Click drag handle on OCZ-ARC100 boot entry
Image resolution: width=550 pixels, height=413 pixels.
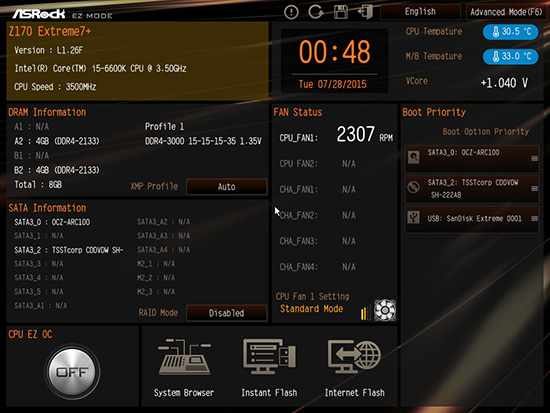534,159
